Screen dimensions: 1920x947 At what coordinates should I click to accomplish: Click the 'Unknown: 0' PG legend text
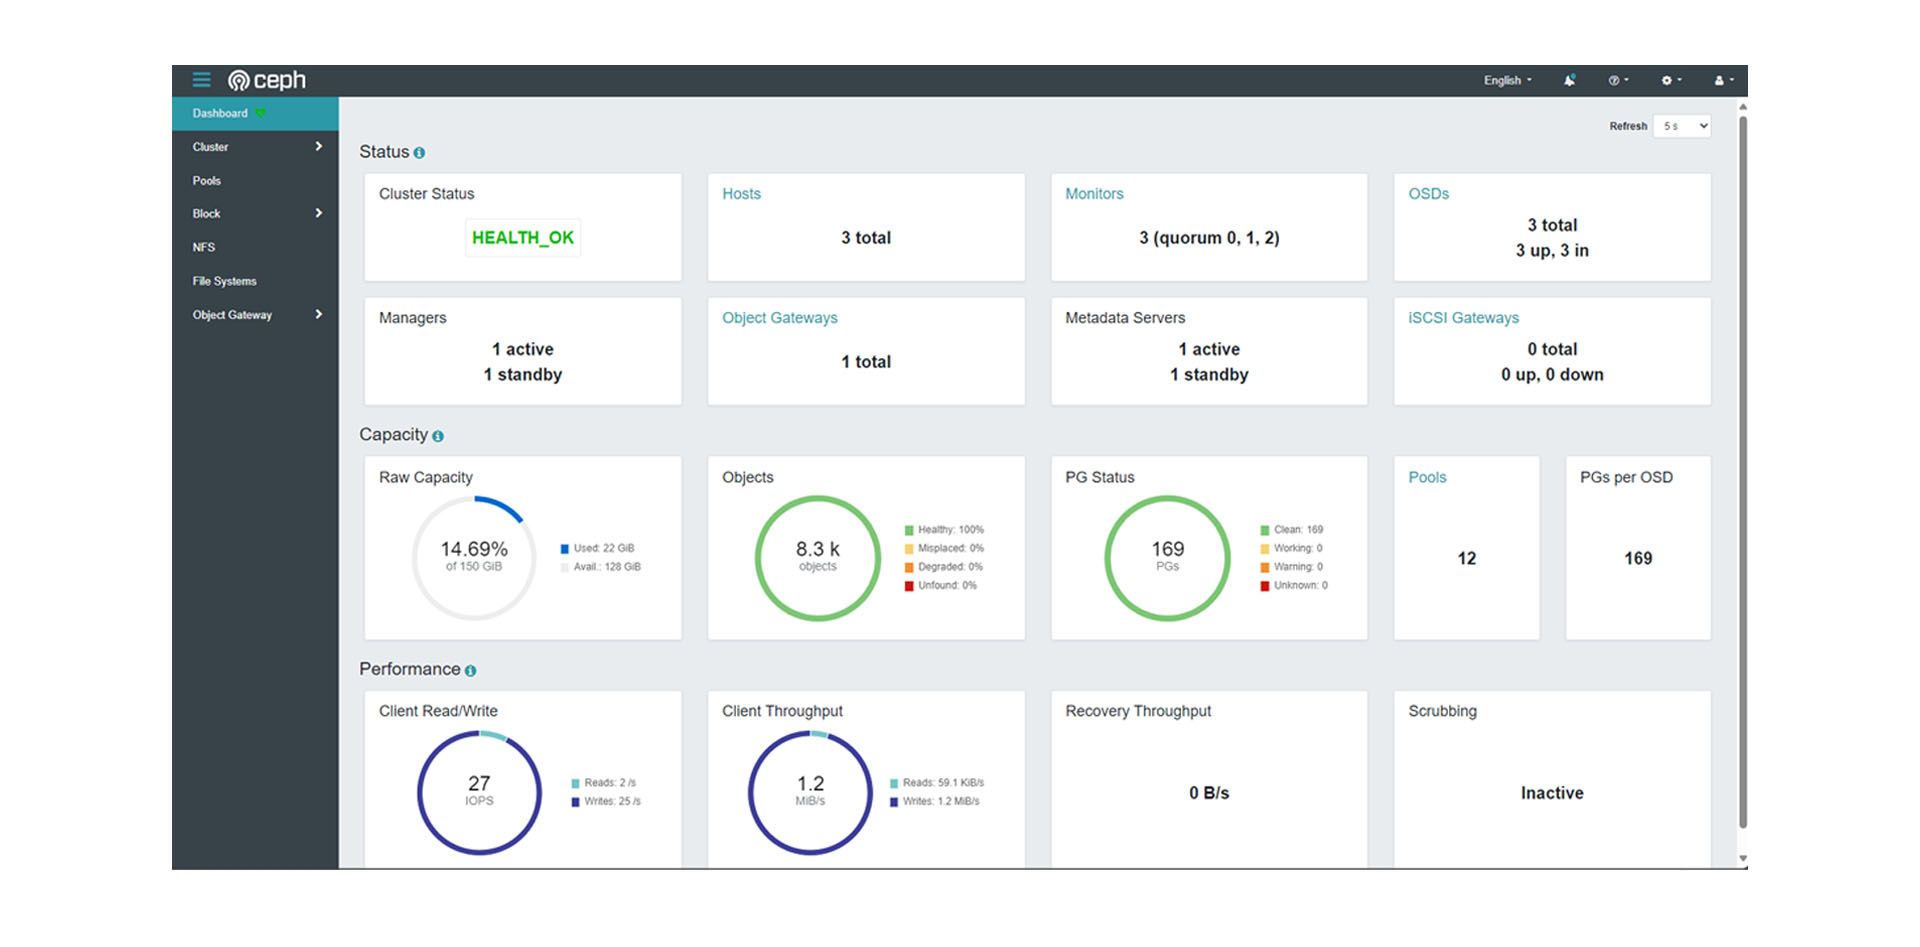point(1300,586)
